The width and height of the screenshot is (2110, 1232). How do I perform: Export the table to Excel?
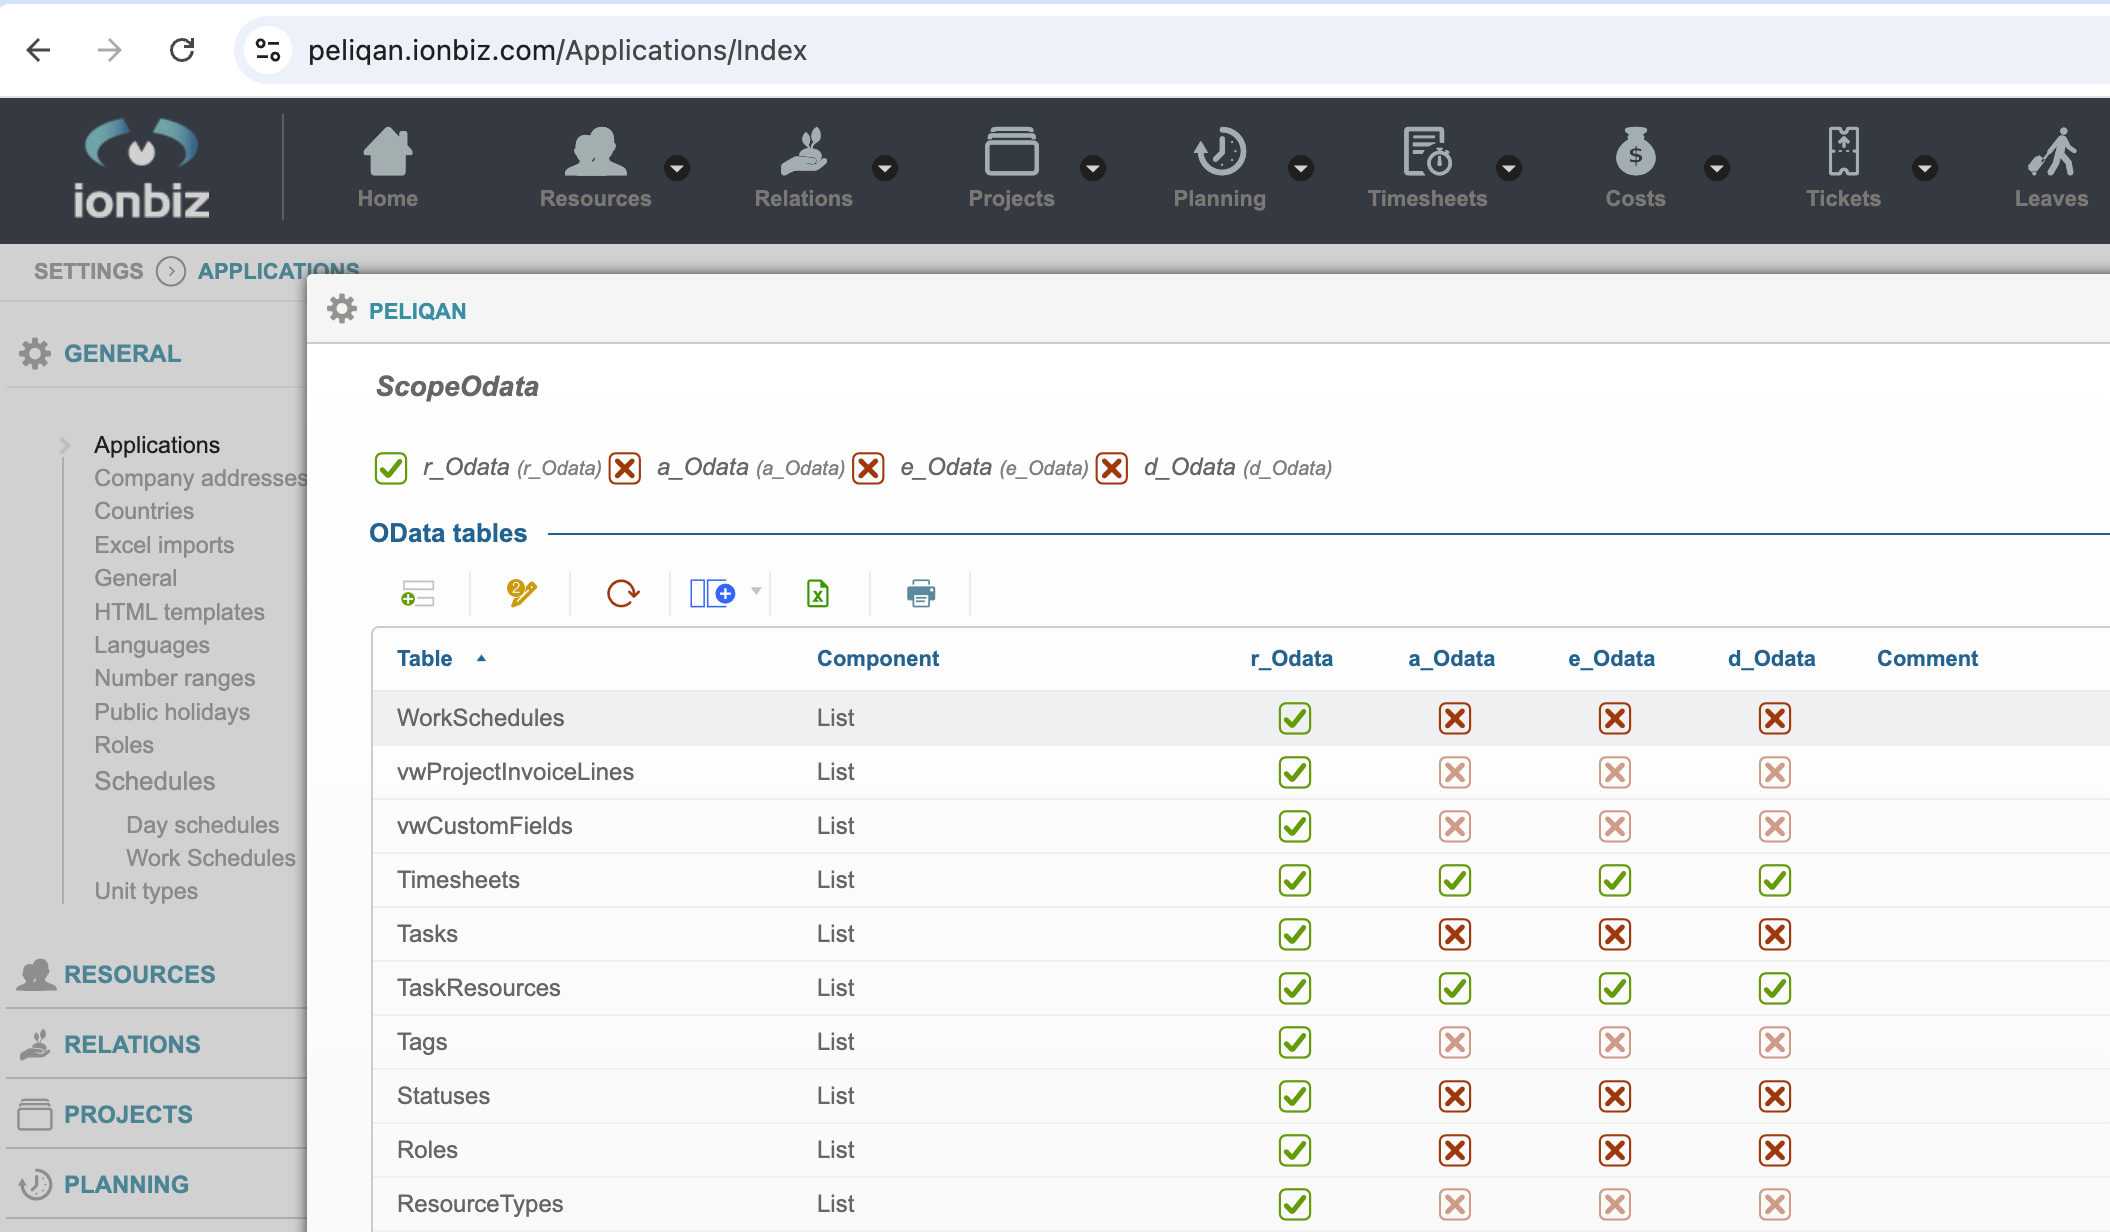(818, 594)
